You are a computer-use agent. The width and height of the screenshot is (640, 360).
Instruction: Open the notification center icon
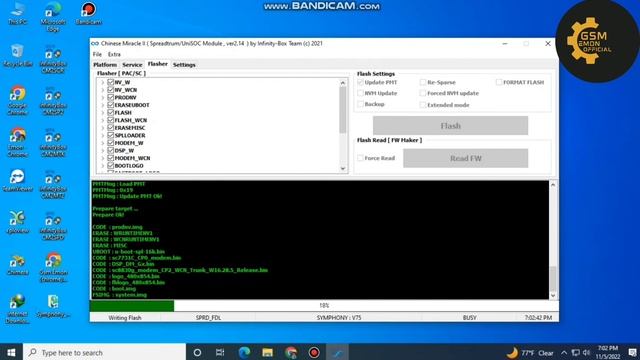[632, 353]
